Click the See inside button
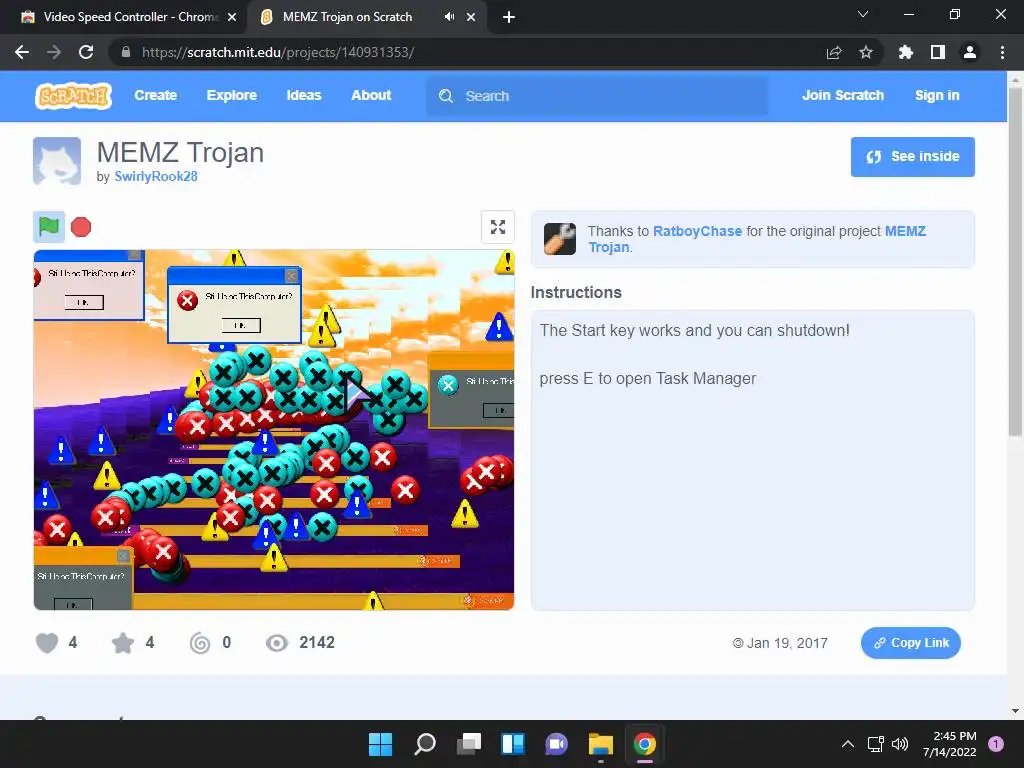The image size is (1024, 768). (912, 157)
